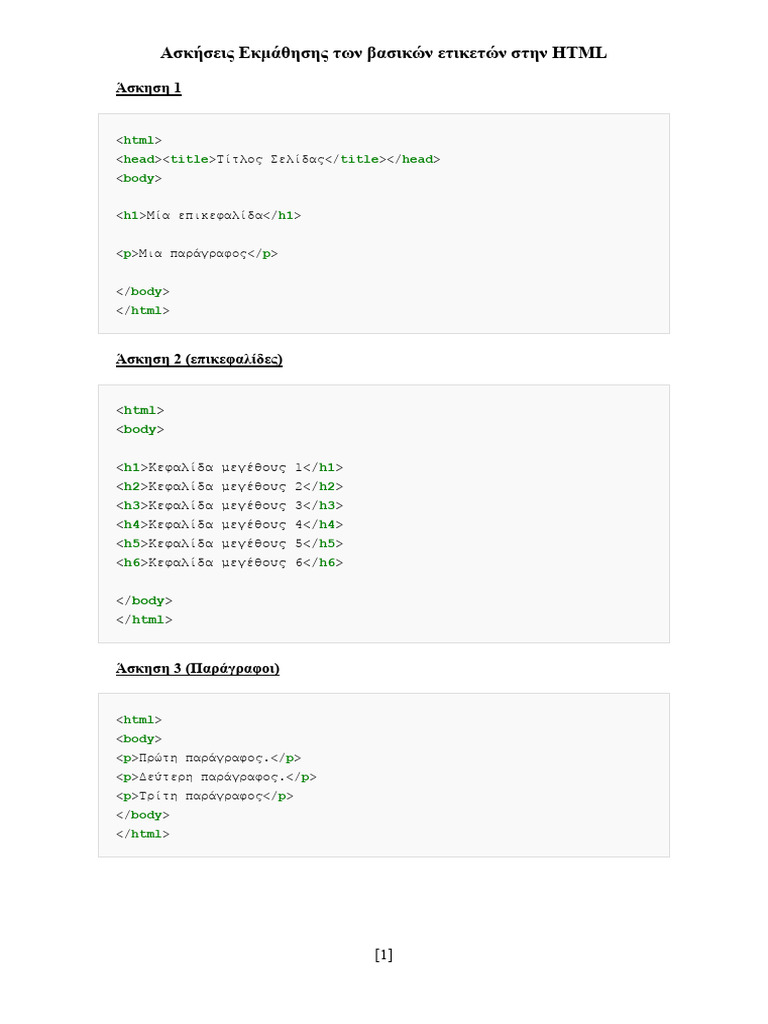
Task: Click the 'Πρώτη παράγραφος.' code line
Action: click(x=208, y=758)
